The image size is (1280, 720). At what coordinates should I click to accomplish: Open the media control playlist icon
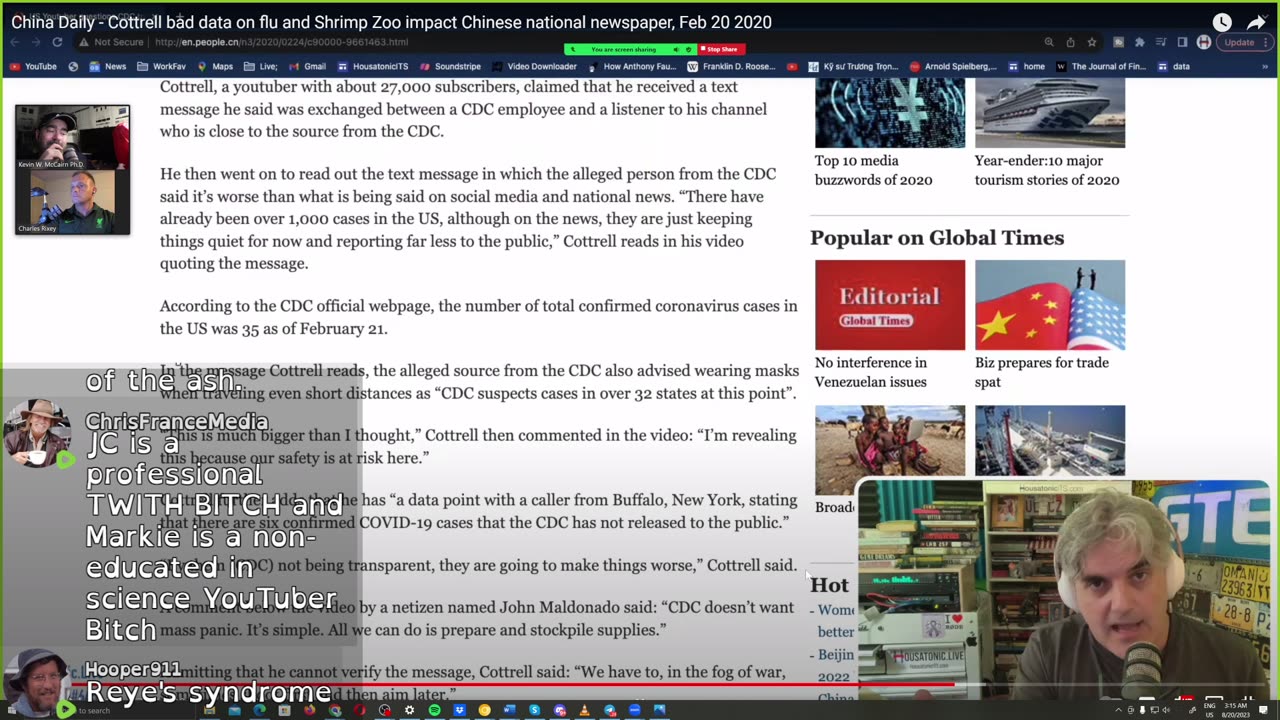1161,42
